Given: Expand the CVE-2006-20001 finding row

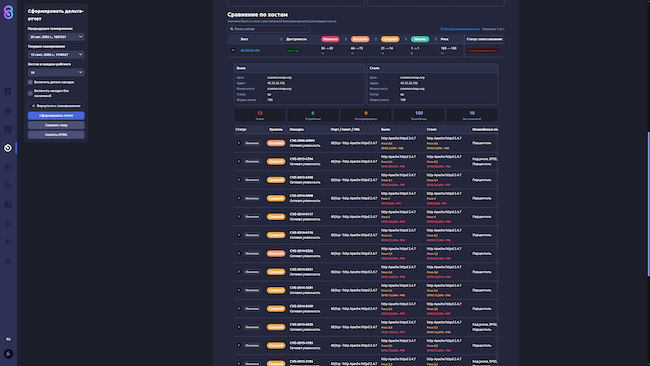Looking at the screenshot, I should coord(238,143).
